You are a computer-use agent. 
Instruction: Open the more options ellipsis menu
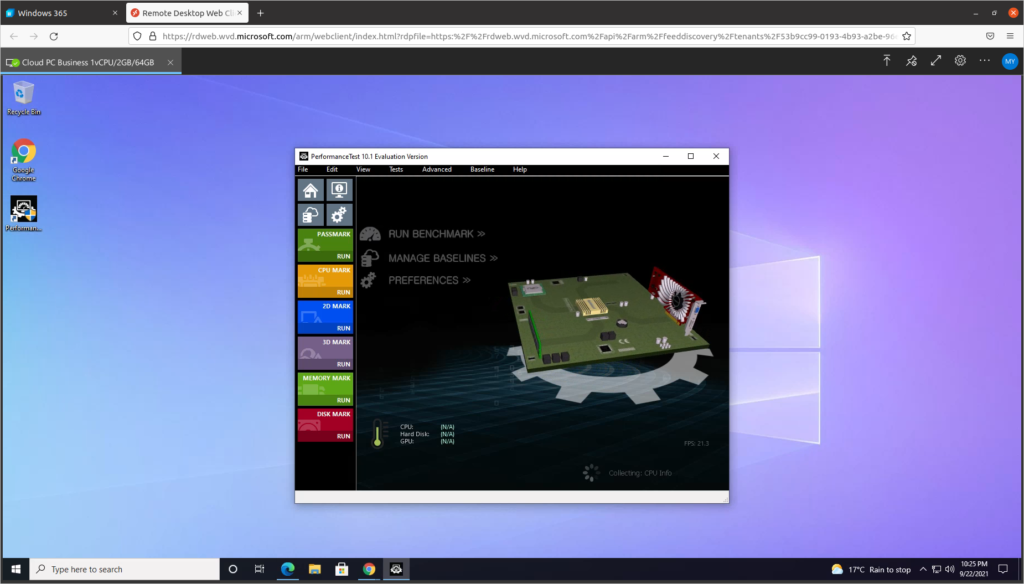[985, 61]
